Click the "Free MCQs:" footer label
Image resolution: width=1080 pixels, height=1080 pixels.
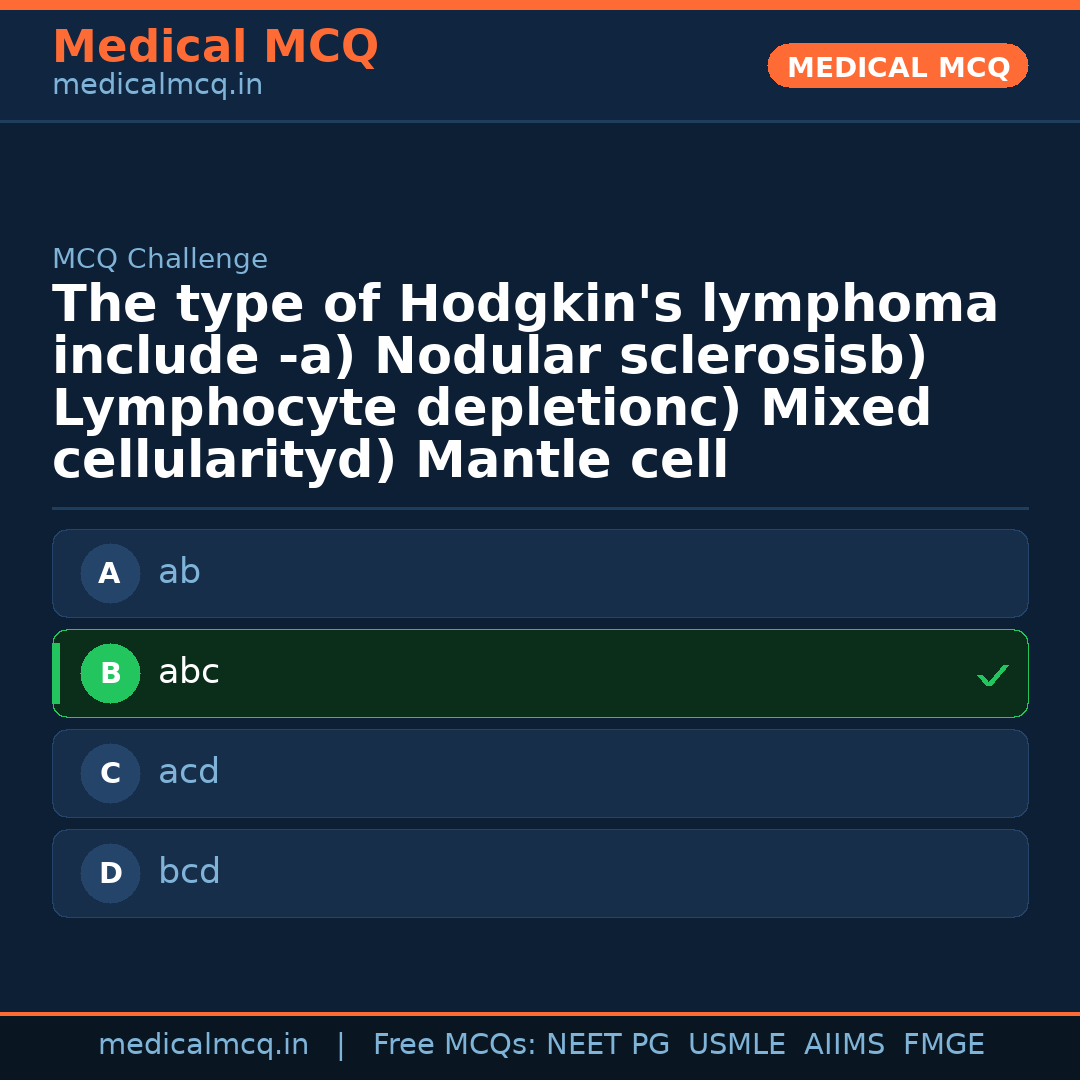pos(455,1045)
